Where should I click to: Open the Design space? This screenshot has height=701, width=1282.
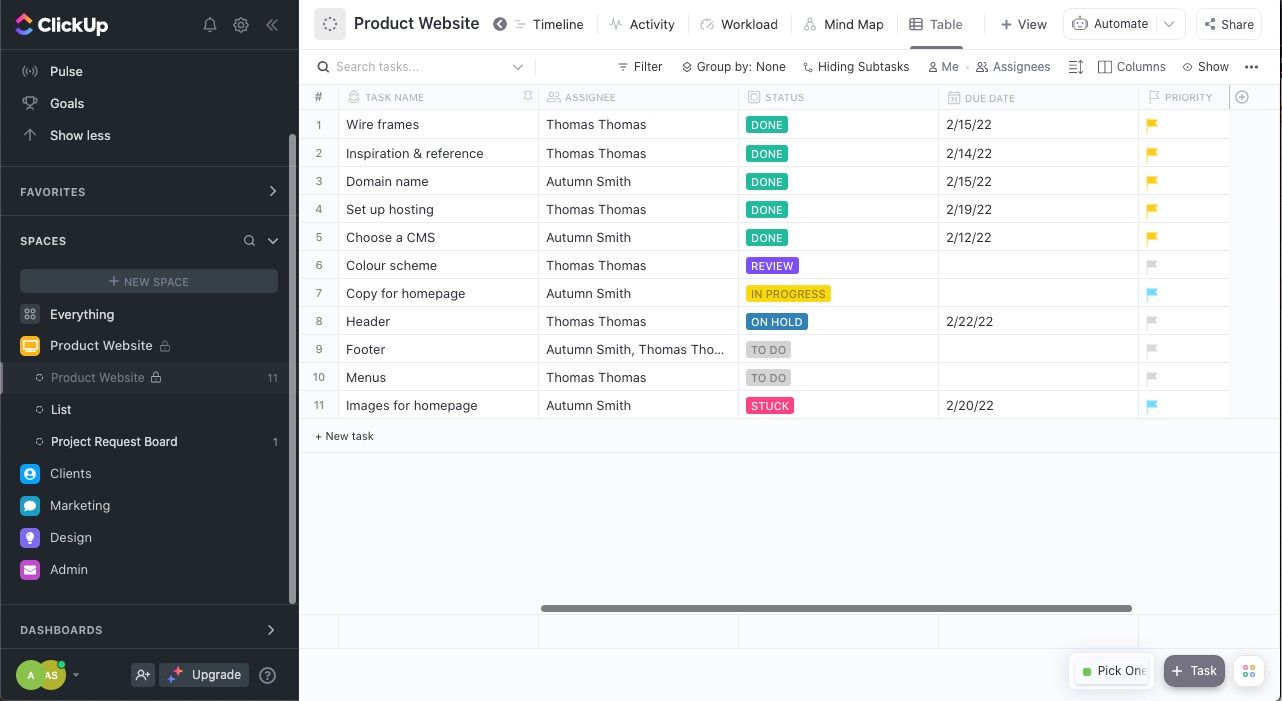(x=70, y=537)
